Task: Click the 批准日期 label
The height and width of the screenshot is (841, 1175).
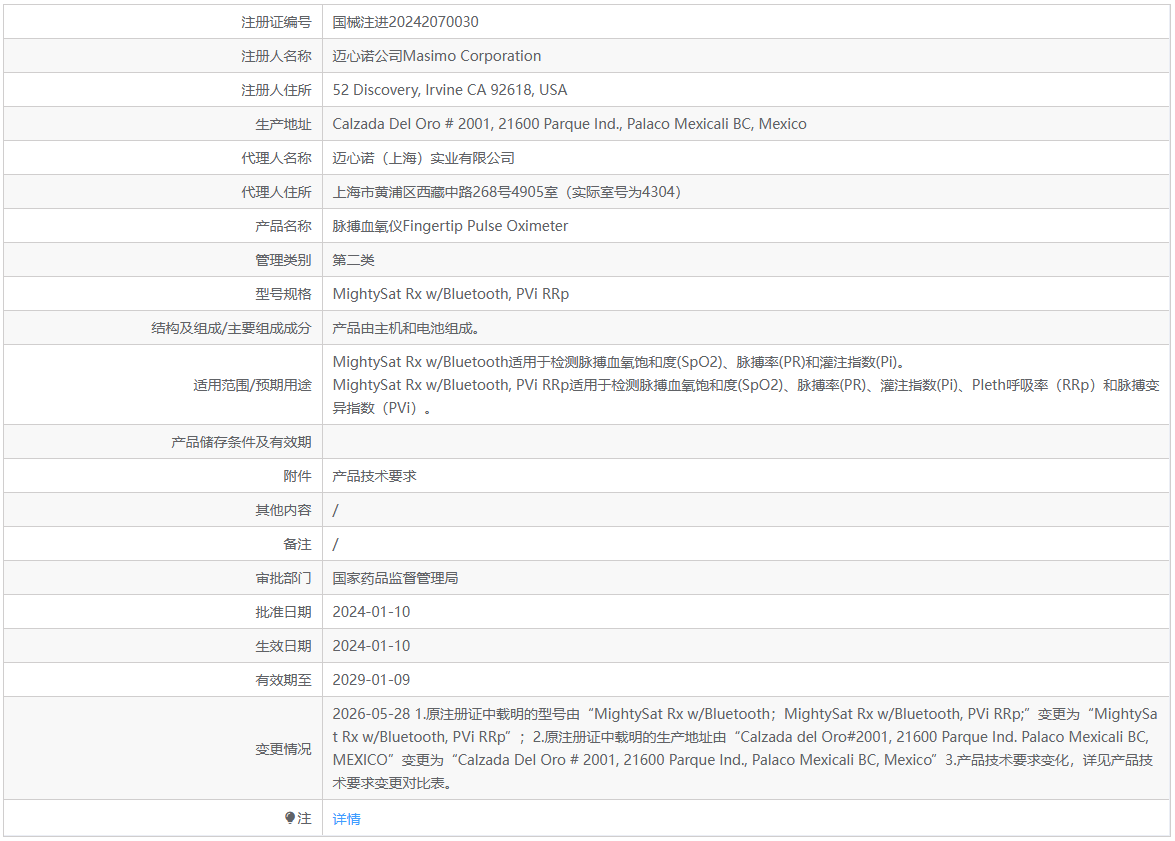Action: point(283,612)
